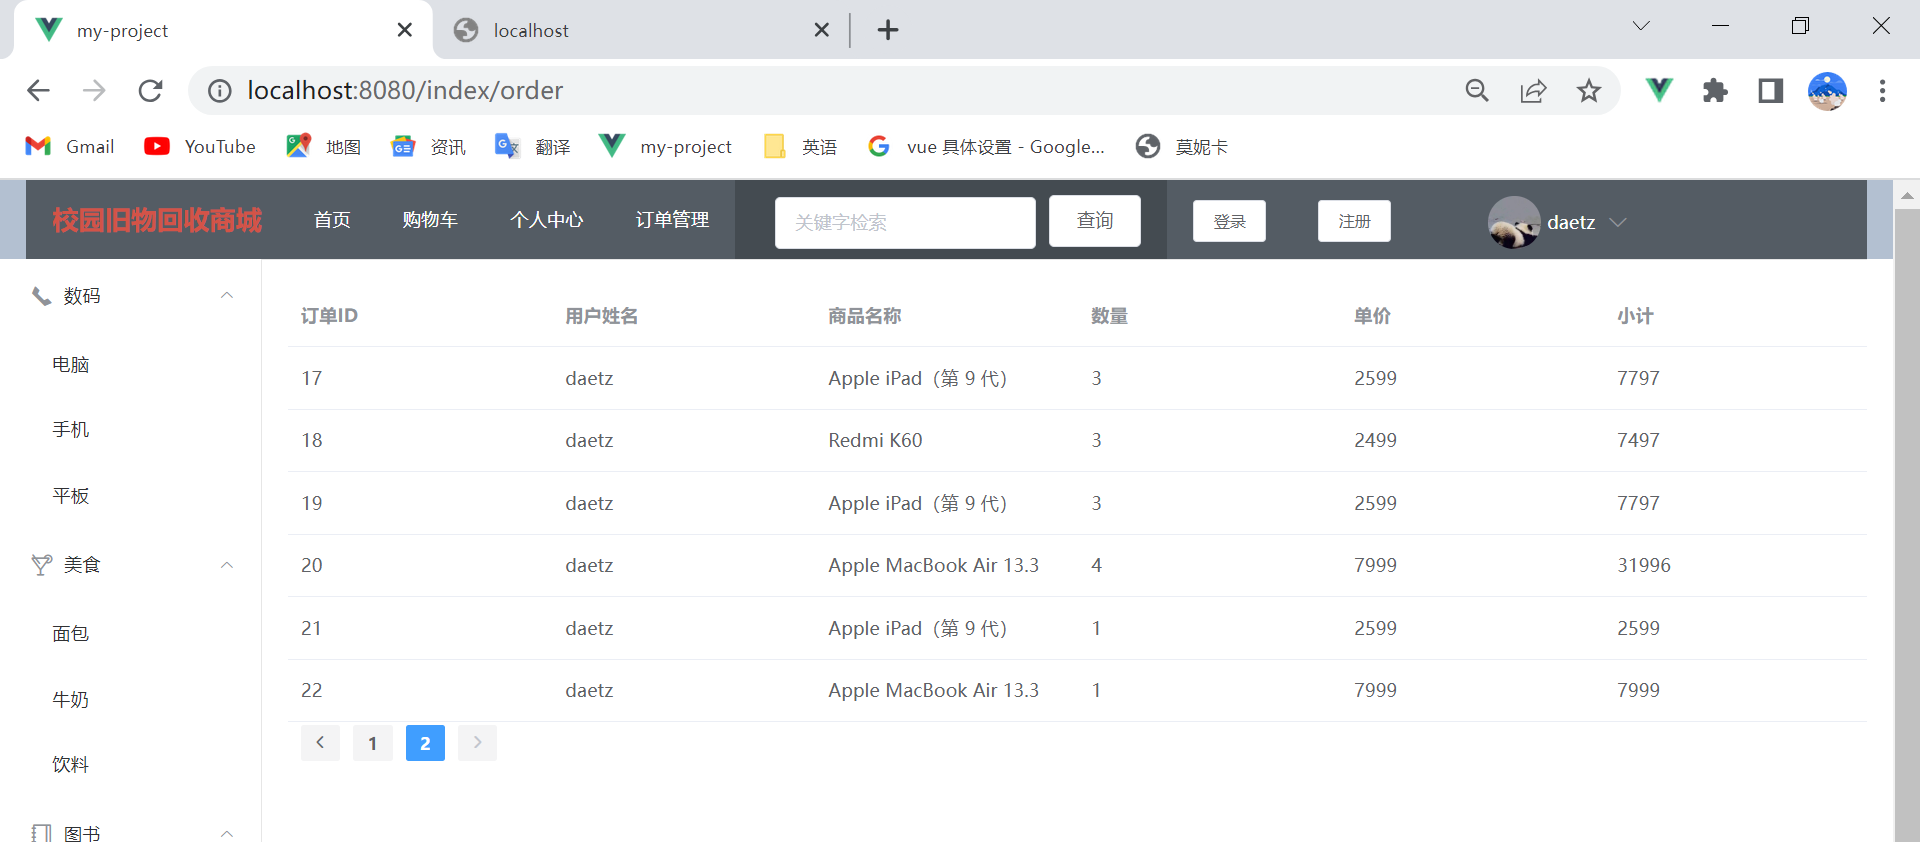Click the 小计 column header
This screenshot has width=1920, height=842.
pos(1636,316)
